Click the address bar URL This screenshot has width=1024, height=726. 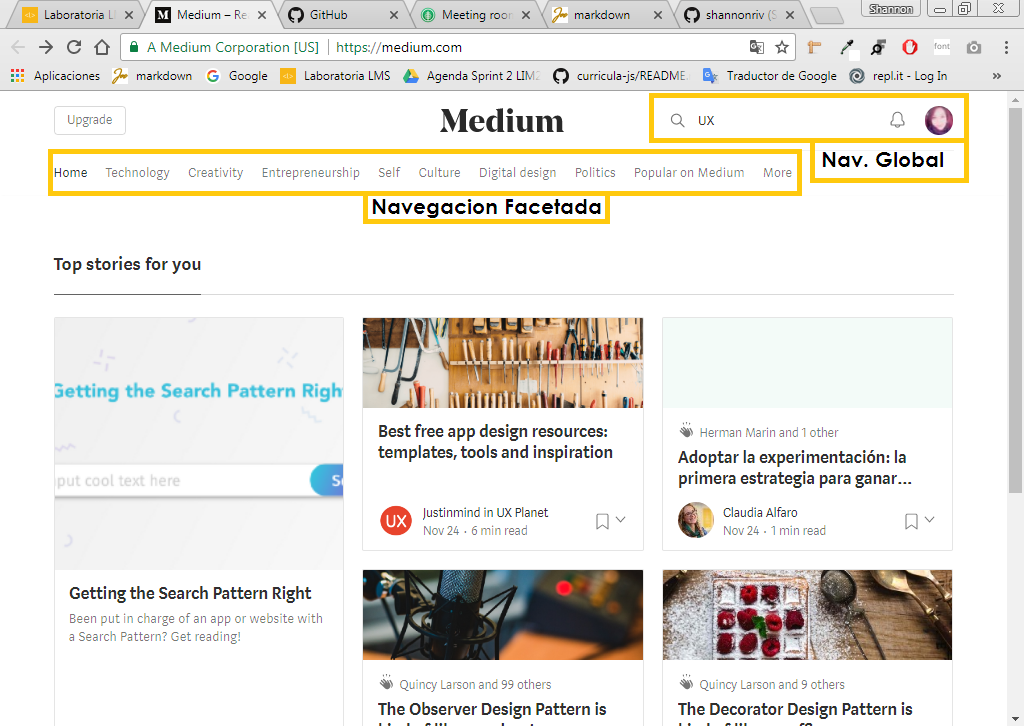(x=399, y=47)
